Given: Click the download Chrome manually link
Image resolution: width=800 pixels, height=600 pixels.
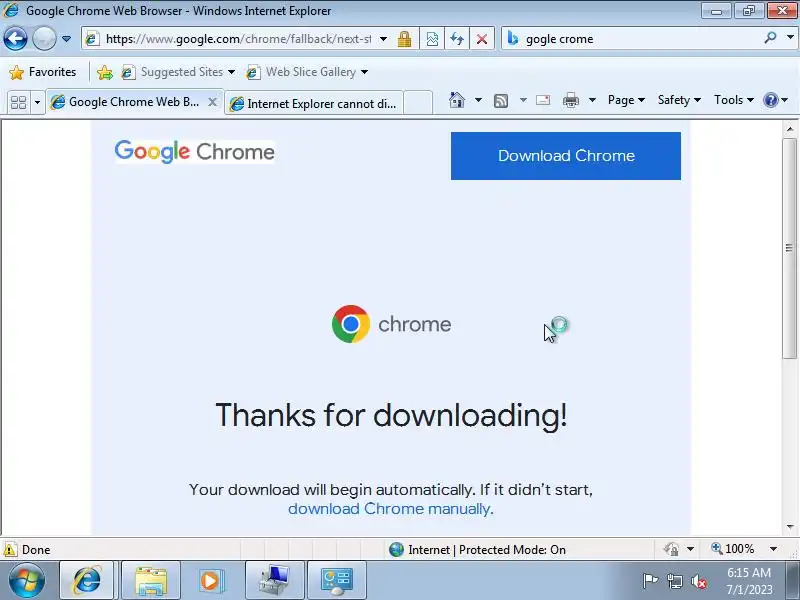Looking at the screenshot, I should 389,509.
